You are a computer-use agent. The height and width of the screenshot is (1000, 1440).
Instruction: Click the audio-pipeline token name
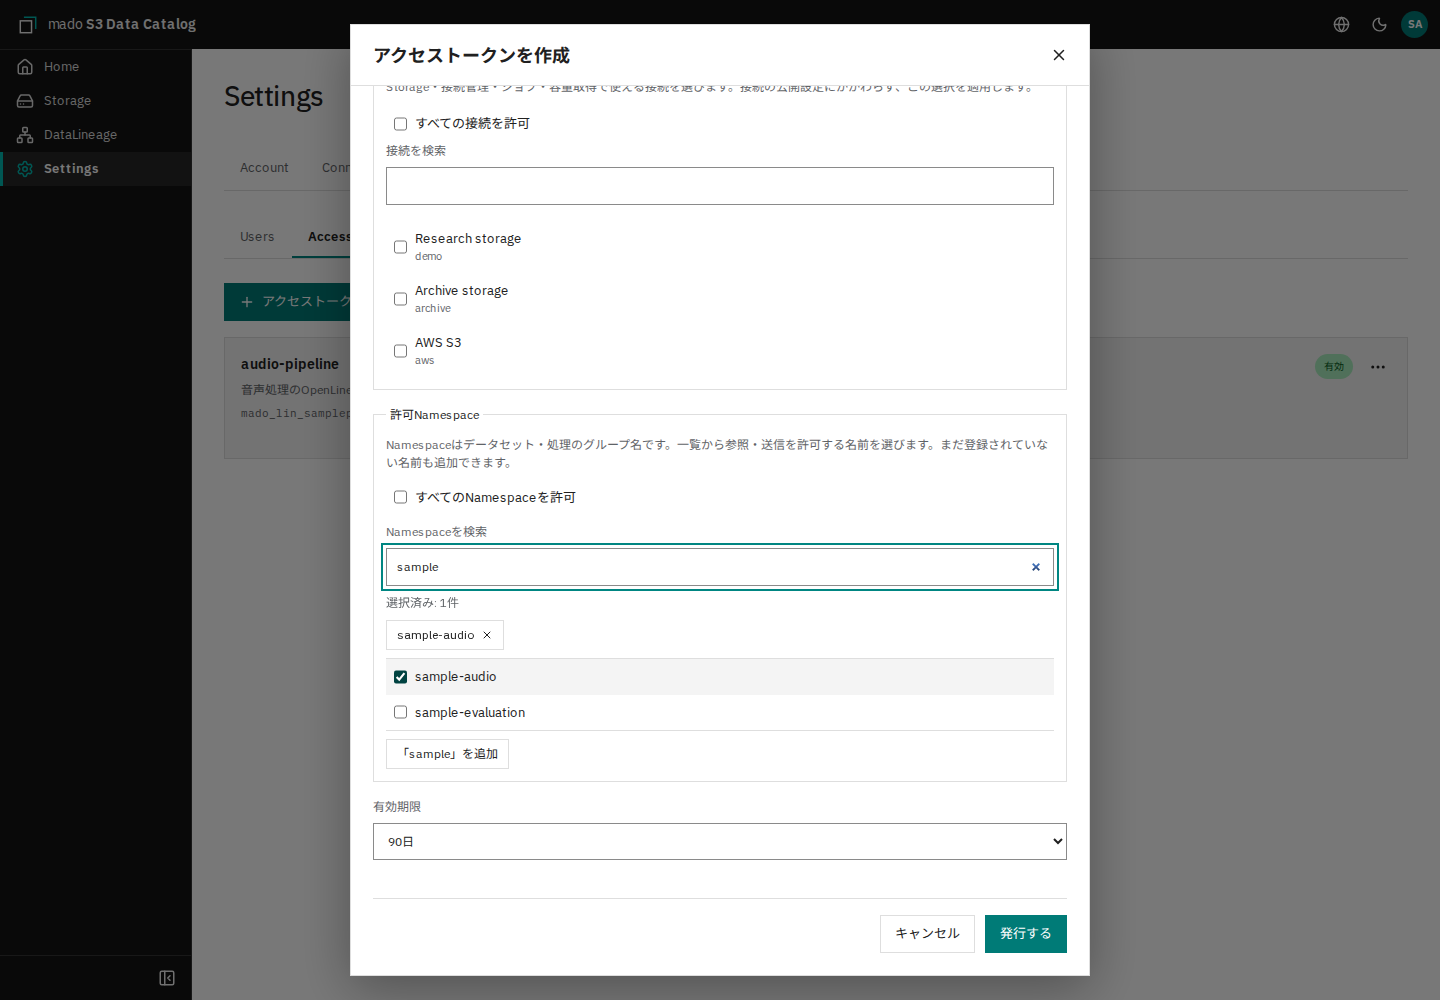(290, 364)
